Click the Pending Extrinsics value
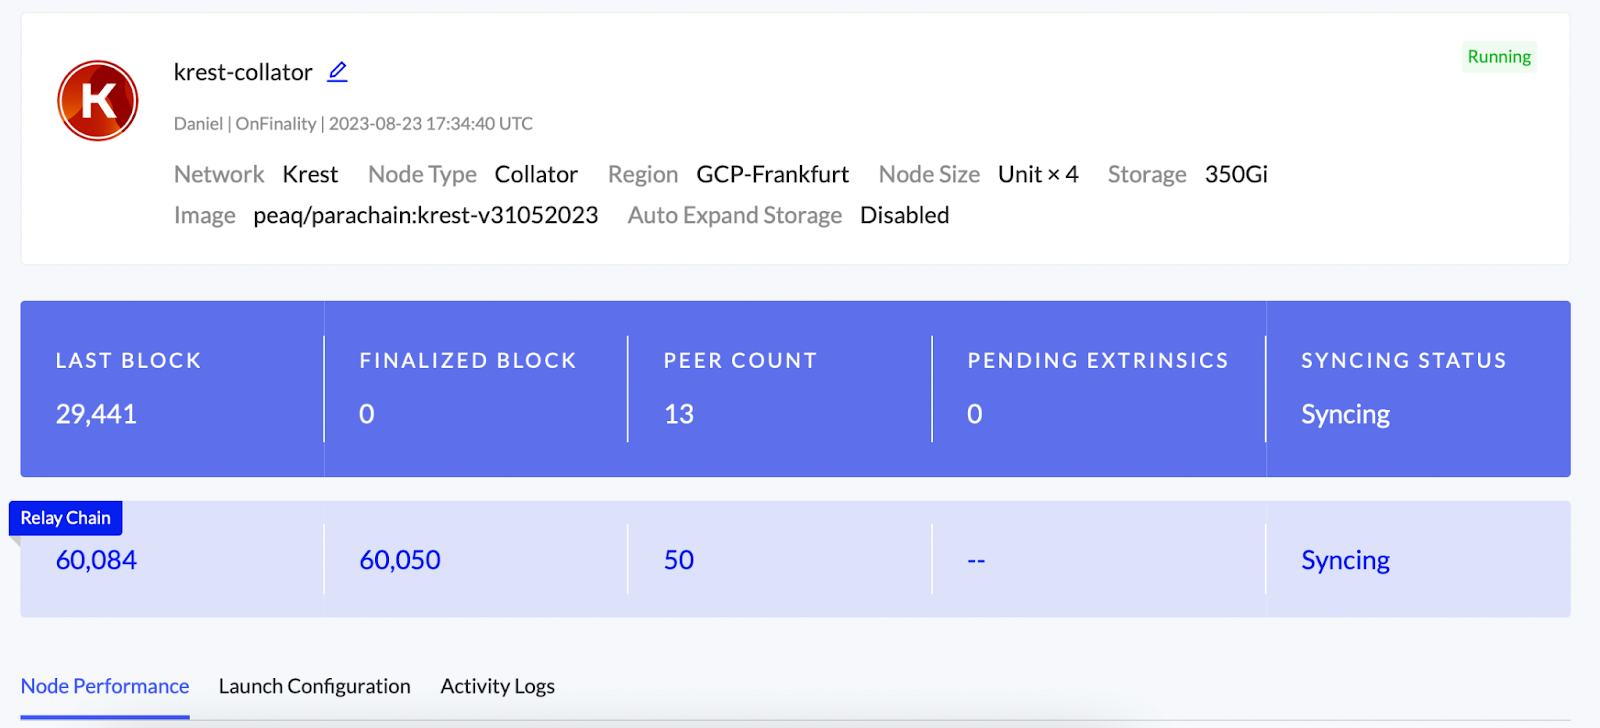 pos(975,414)
